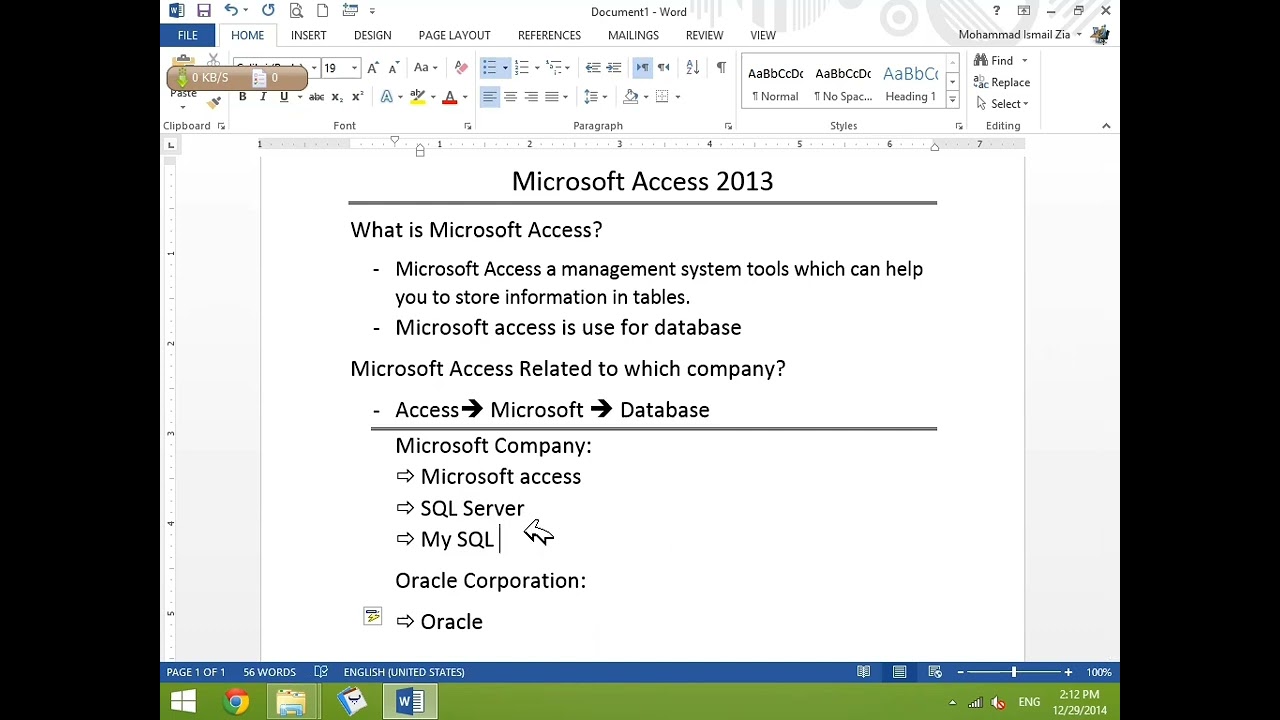Apply subscript formatting
The width and height of the screenshot is (1280, 720).
pos(337,97)
